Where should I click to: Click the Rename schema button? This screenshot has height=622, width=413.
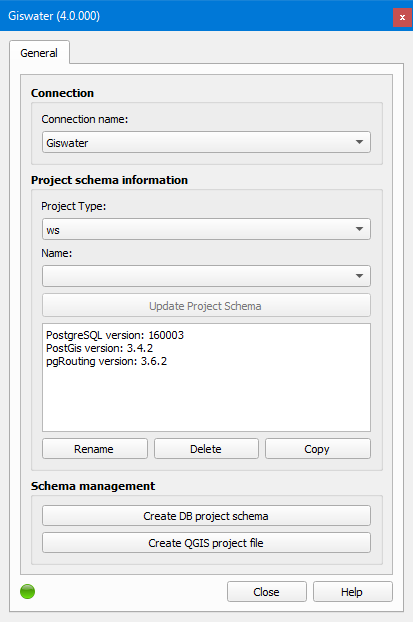pos(95,449)
